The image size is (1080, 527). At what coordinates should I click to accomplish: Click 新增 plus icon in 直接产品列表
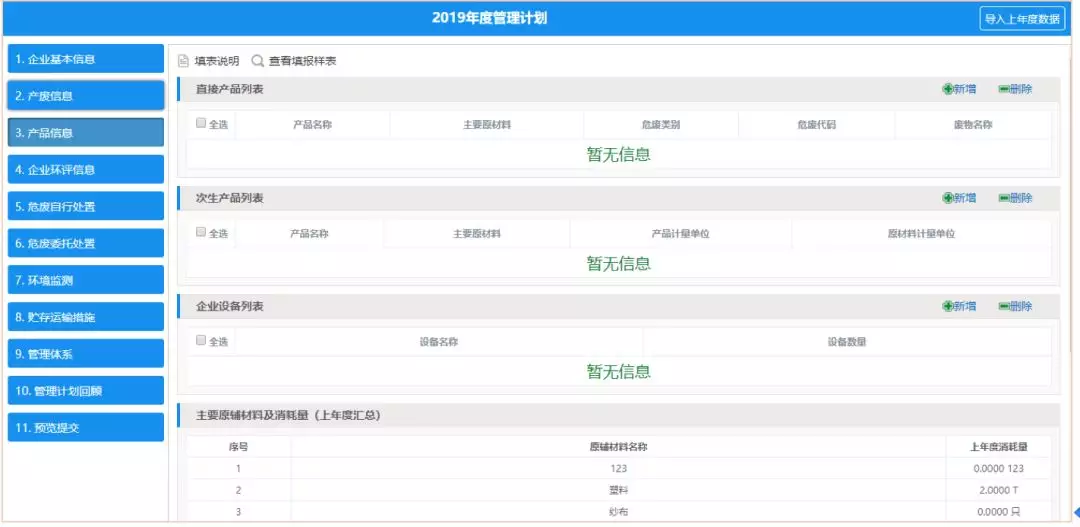pos(948,90)
